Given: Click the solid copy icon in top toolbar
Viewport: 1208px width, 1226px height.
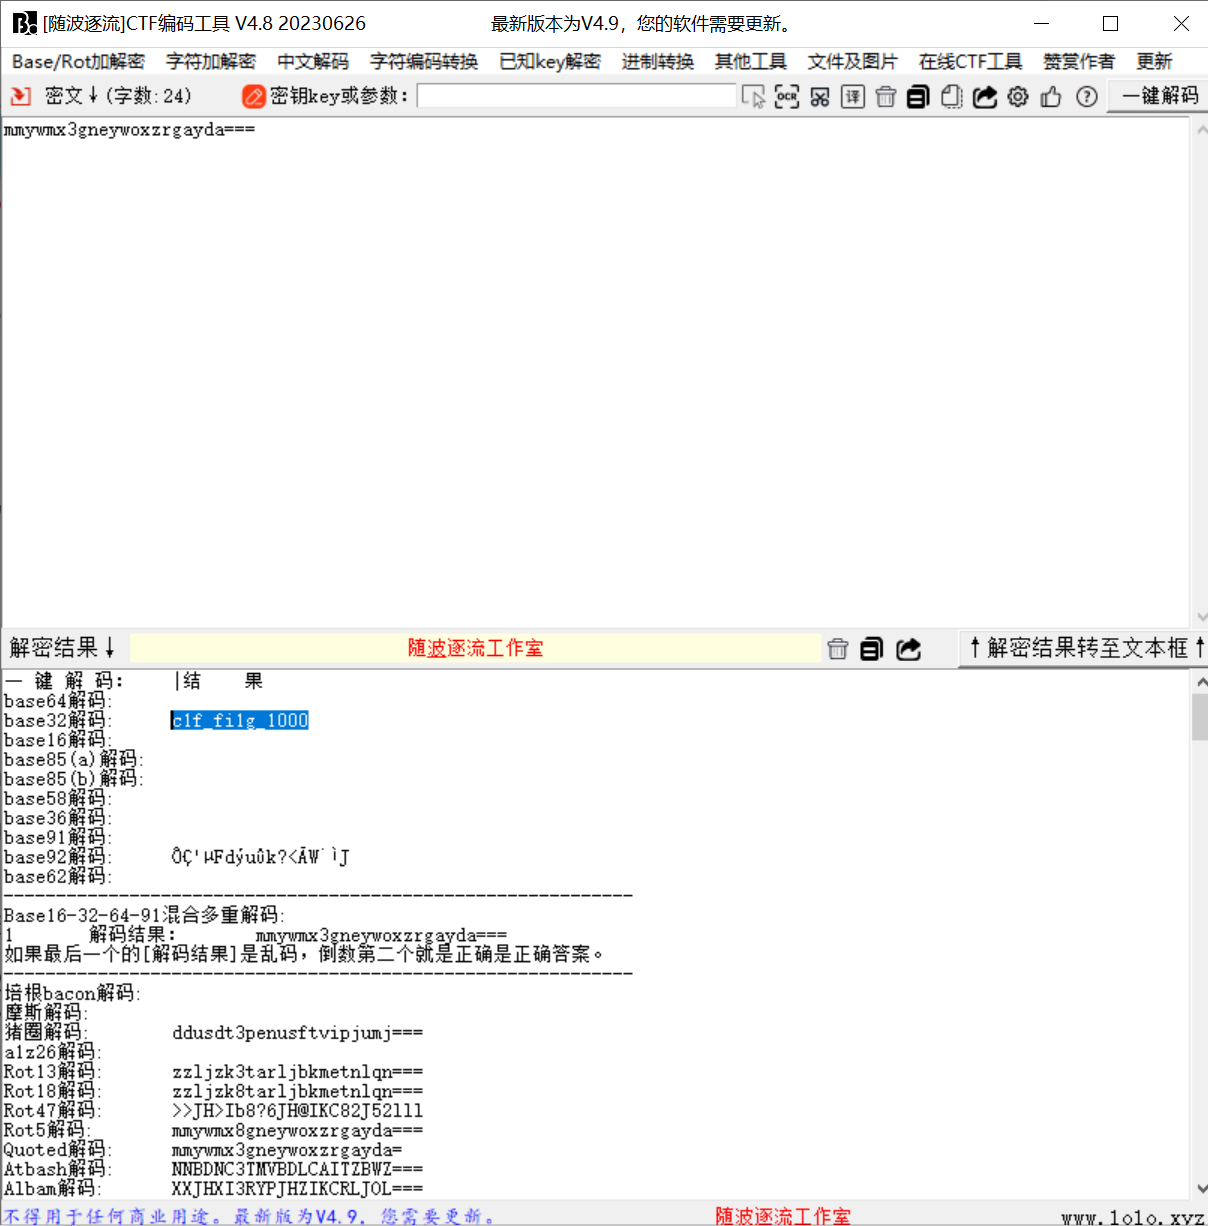Looking at the screenshot, I should point(918,97).
